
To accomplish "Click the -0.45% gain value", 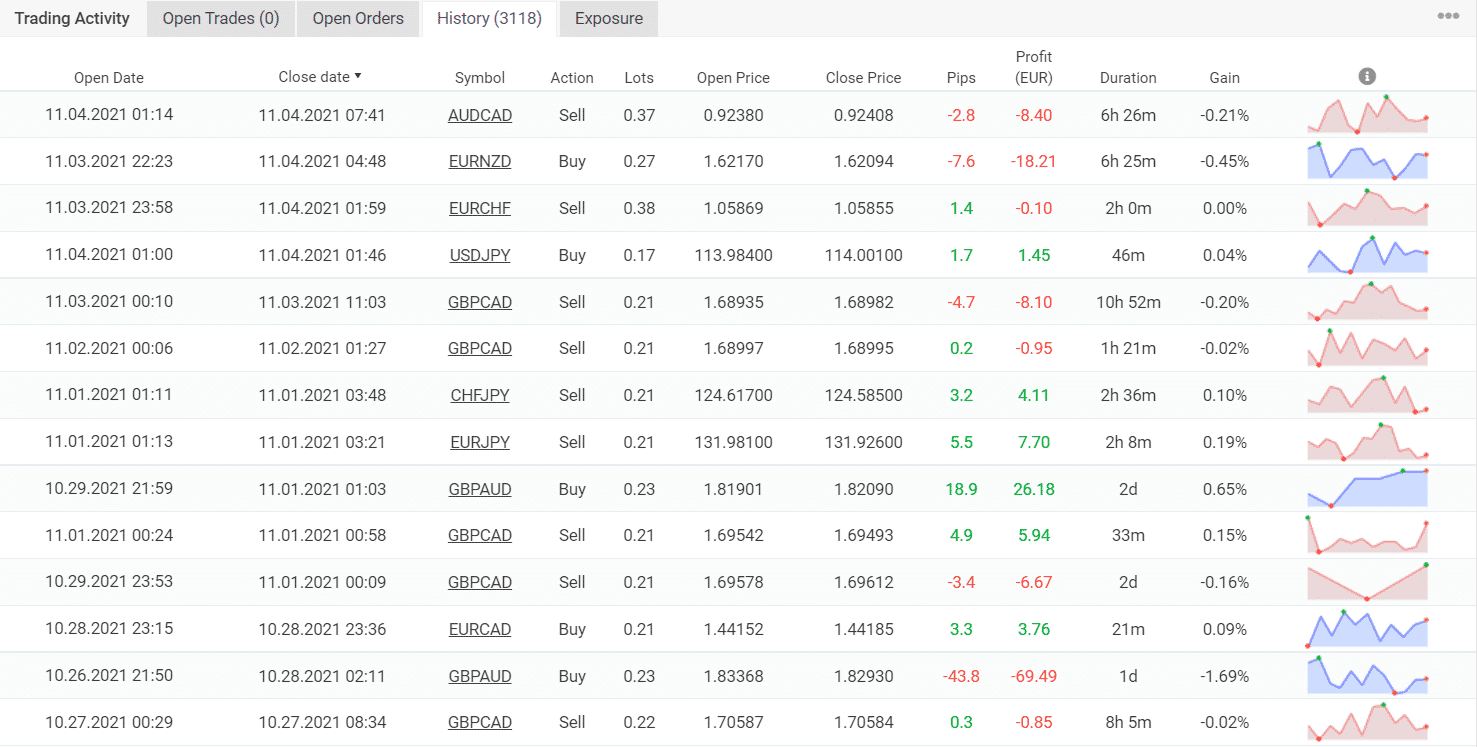I will click(1224, 161).
